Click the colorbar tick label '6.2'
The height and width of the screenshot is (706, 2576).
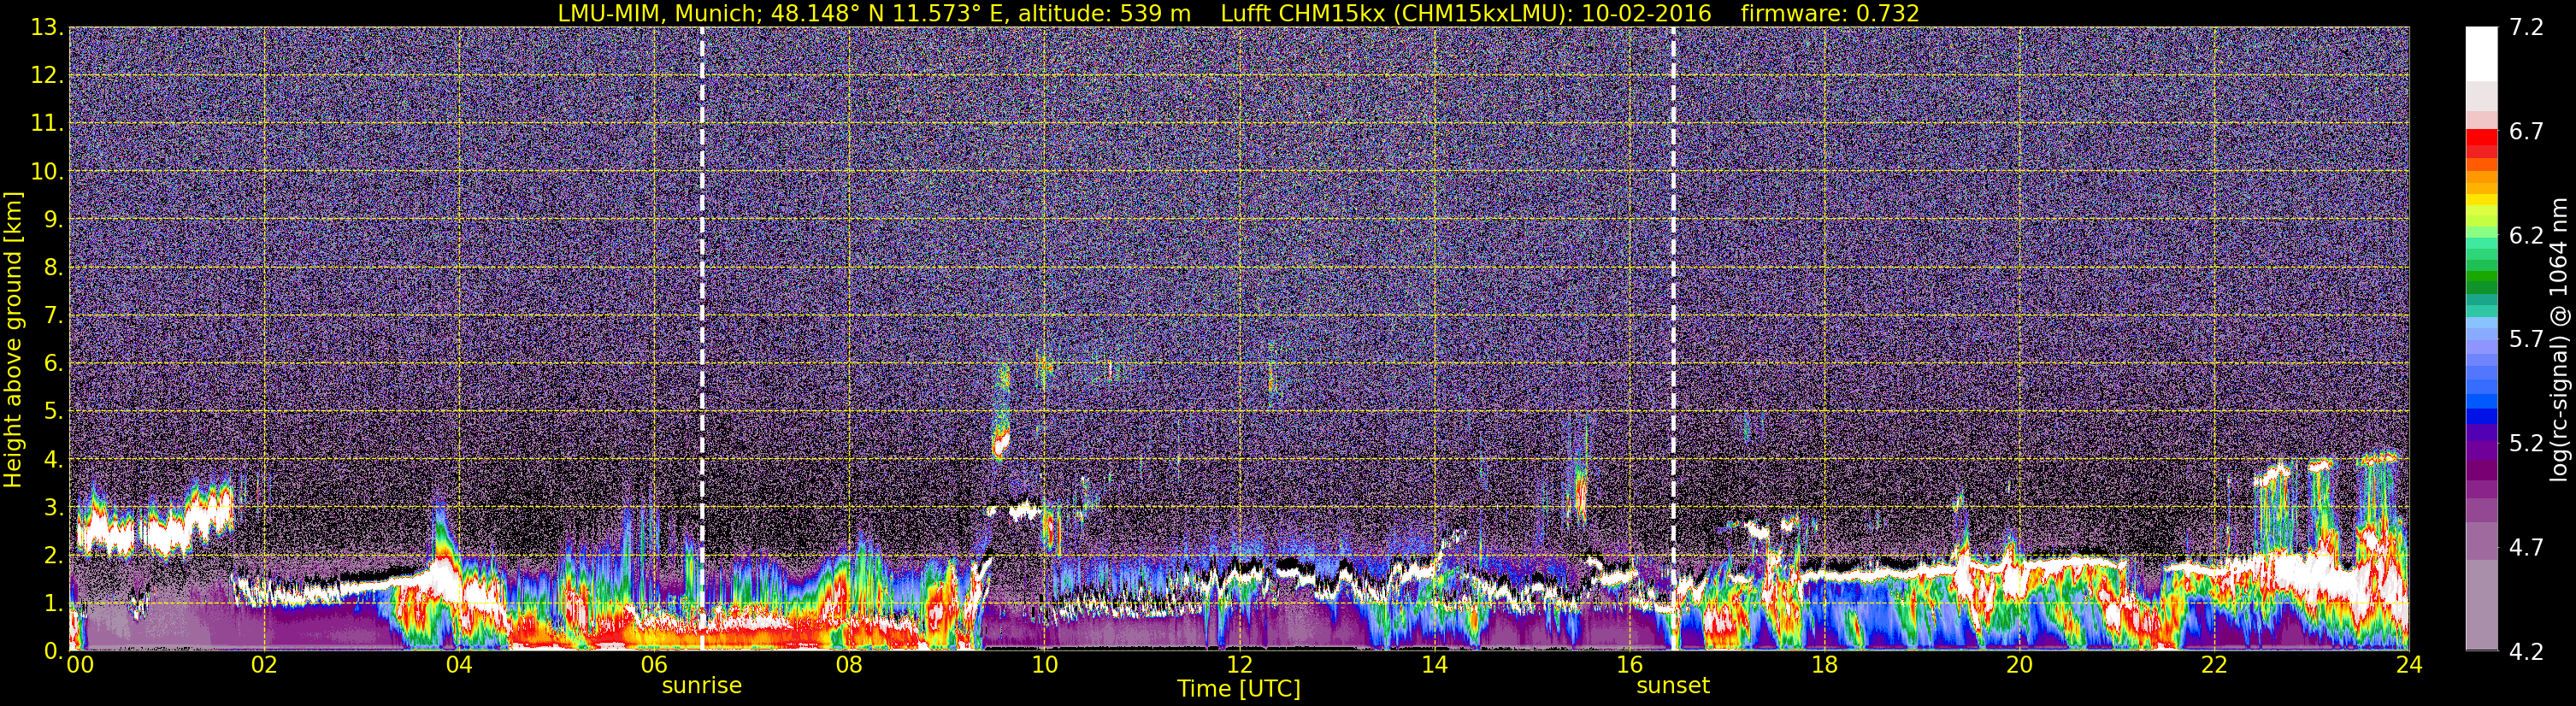[2526, 236]
